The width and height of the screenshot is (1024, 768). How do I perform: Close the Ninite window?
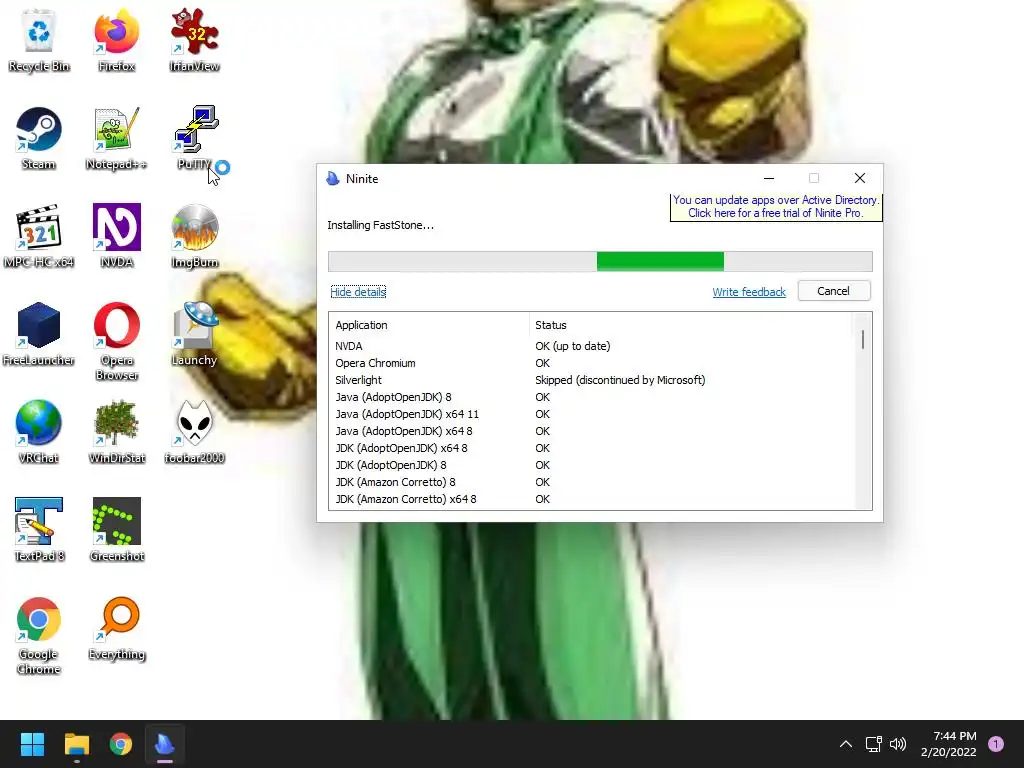click(859, 178)
